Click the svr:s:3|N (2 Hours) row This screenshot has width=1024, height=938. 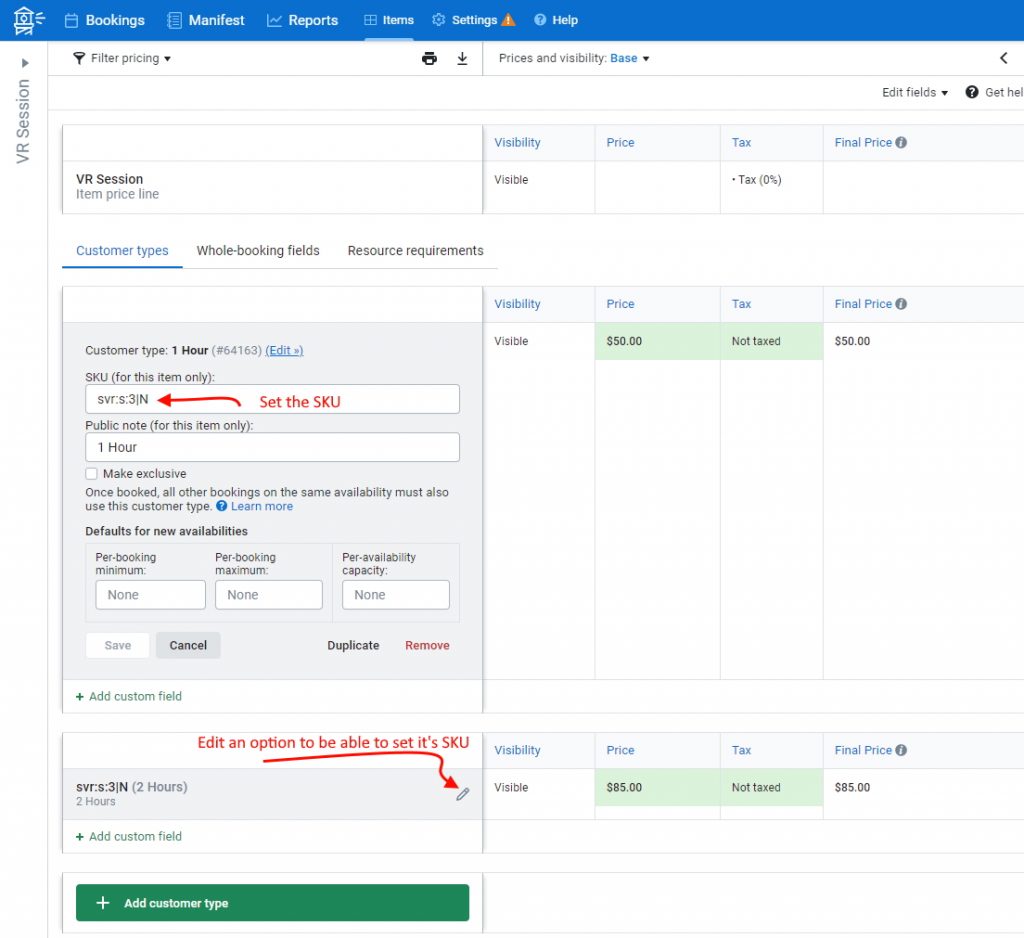point(272,794)
